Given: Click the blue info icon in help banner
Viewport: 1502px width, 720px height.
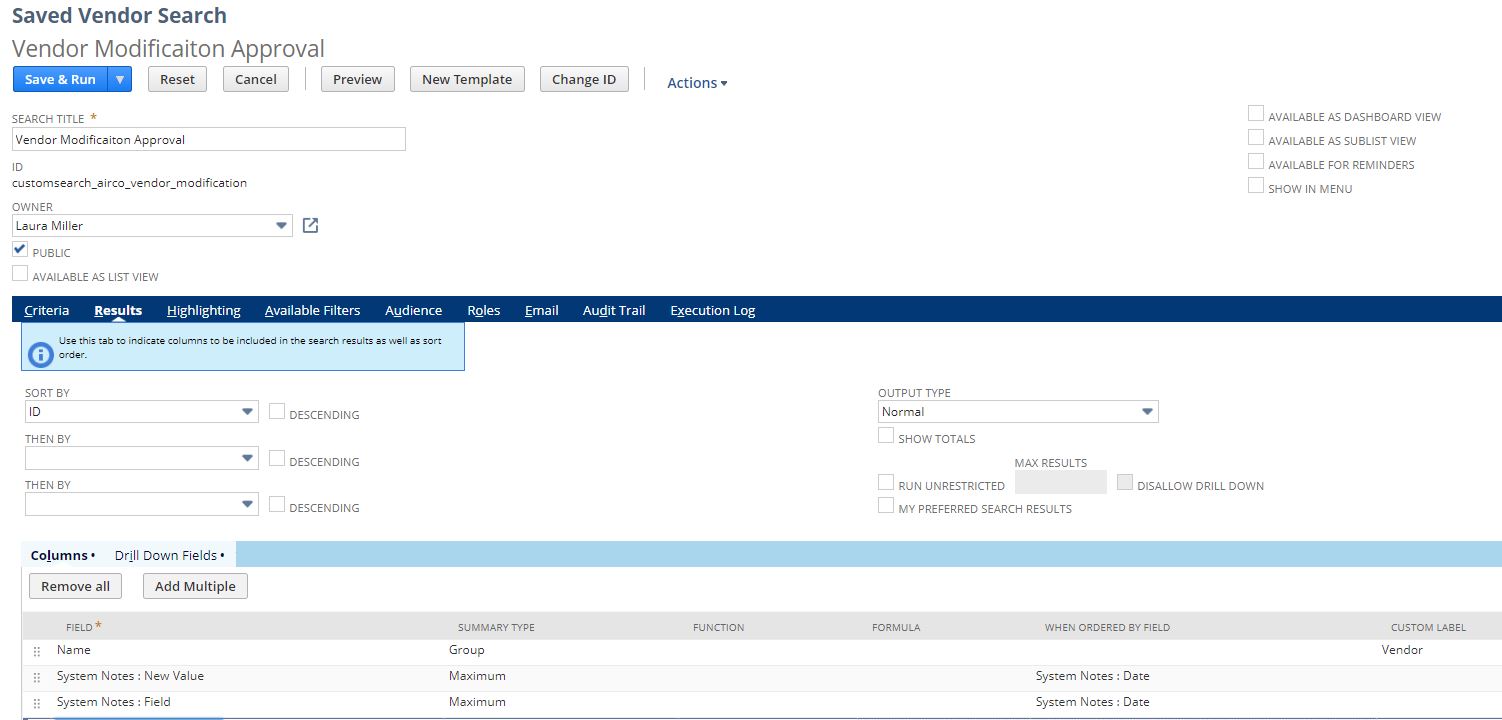Looking at the screenshot, I should click(x=40, y=354).
